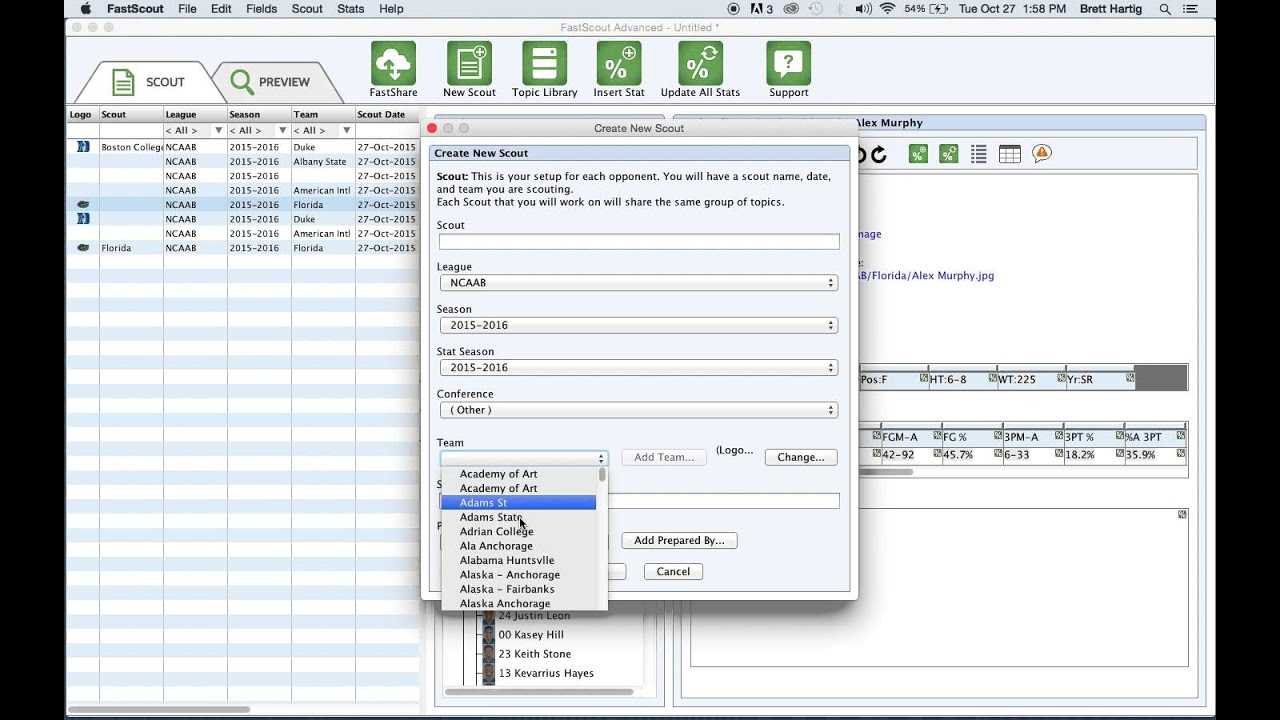
Task: Open the Apple menu
Action: tap(86, 9)
